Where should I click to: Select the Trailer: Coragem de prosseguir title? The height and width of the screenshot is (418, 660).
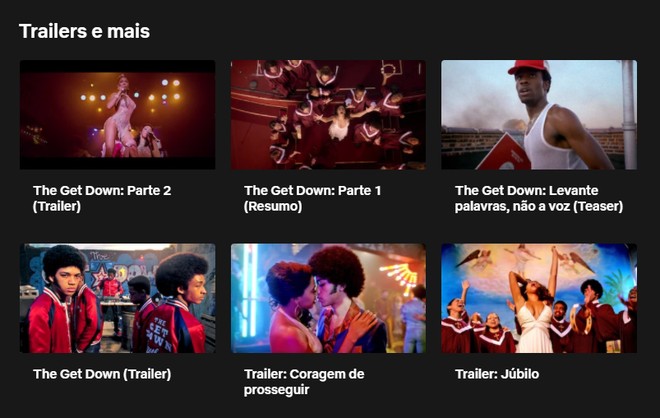(304, 382)
